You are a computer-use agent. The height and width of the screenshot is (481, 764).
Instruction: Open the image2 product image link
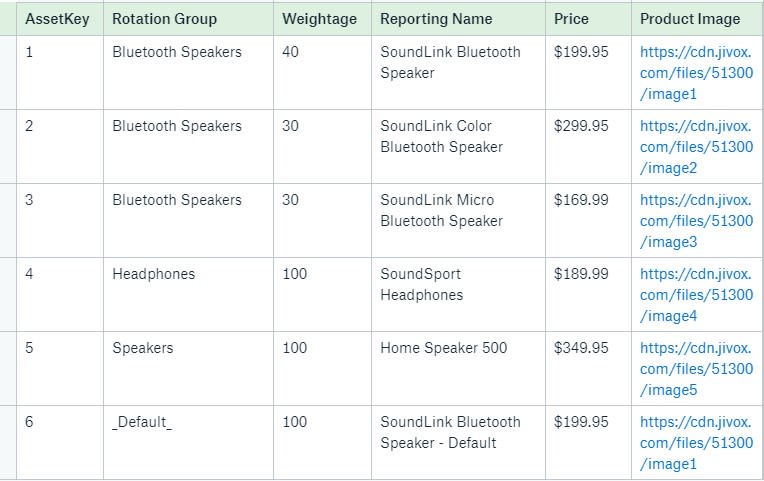coord(696,147)
